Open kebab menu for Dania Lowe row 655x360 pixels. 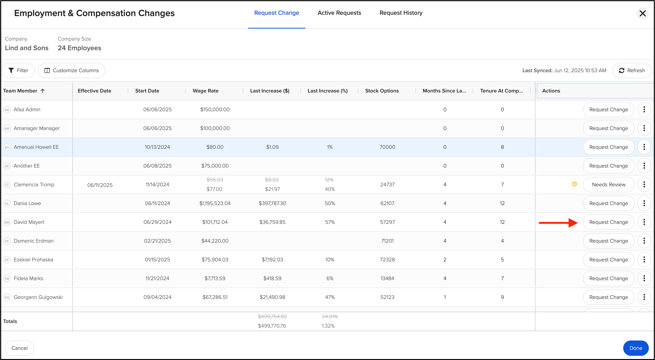(644, 203)
